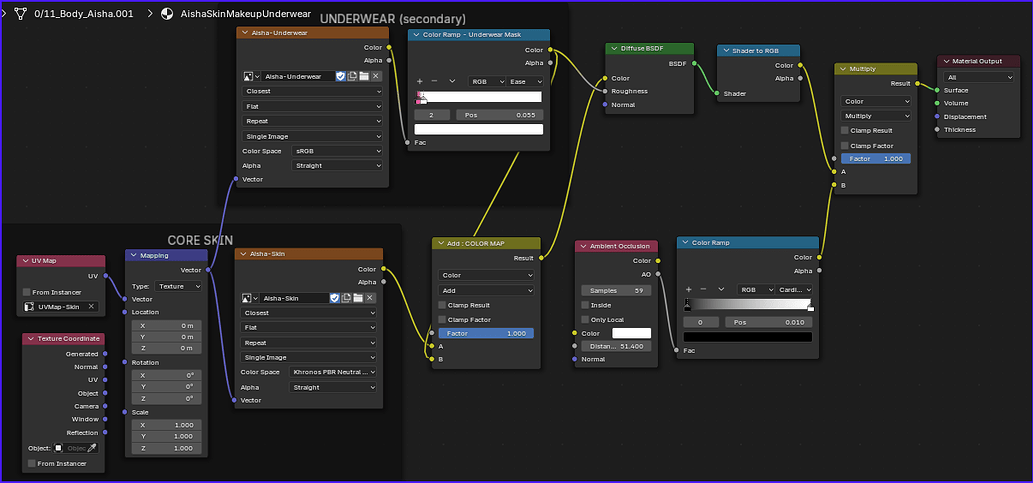This screenshot has height=483, width=1033.
Task: Enable From Instancer on Texture Coordinate node
Action: pyautogui.click(x=32, y=463)
